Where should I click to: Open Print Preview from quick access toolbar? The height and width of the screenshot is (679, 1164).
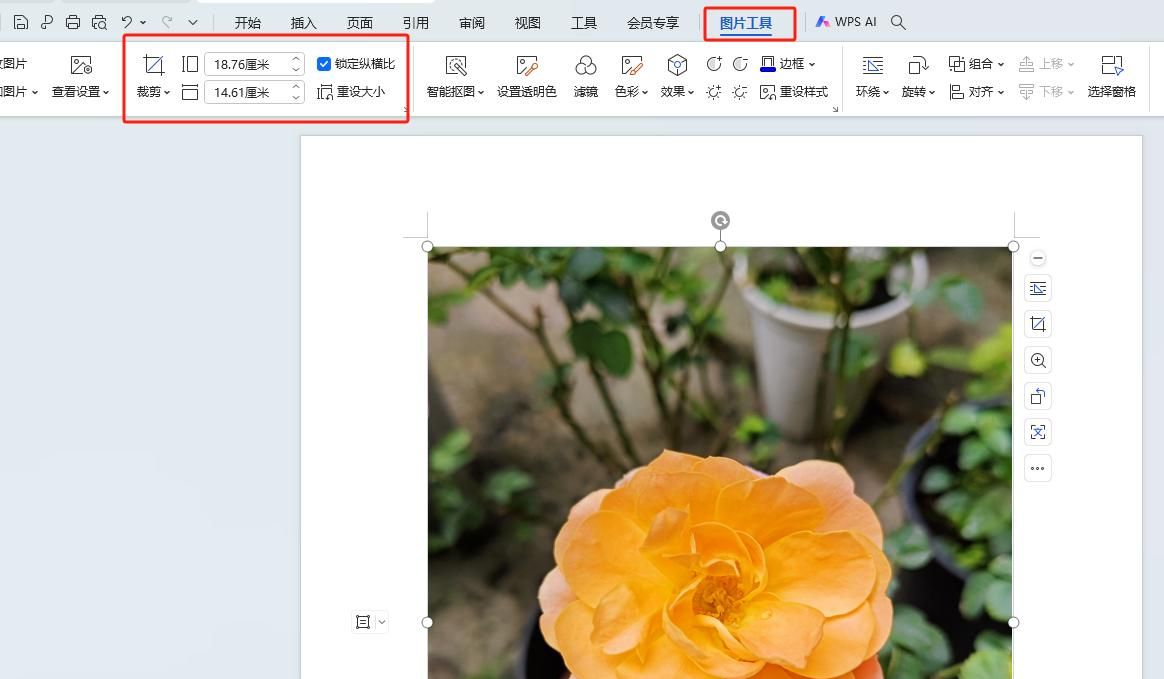(x=99, y=22)
